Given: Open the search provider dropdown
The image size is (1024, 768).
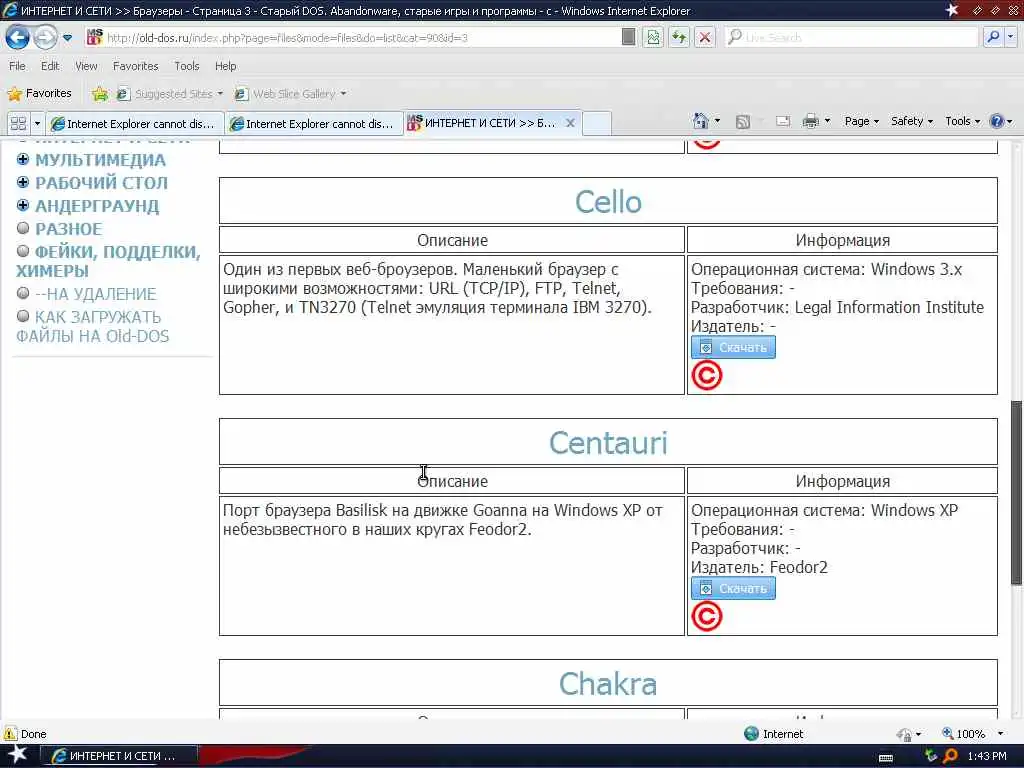Looking at the screenshot, I should click(1011, 37).
